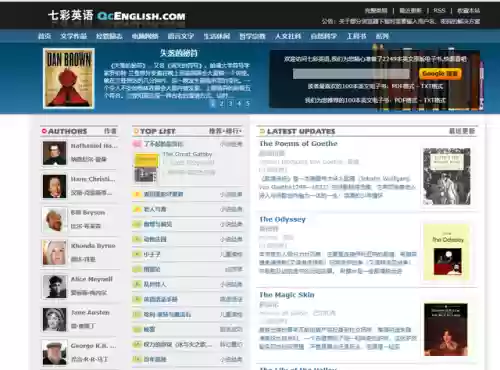Screen dimensions: 500x370
Task: Click rank badge beside 百年孤独
Action: (137, 359)
